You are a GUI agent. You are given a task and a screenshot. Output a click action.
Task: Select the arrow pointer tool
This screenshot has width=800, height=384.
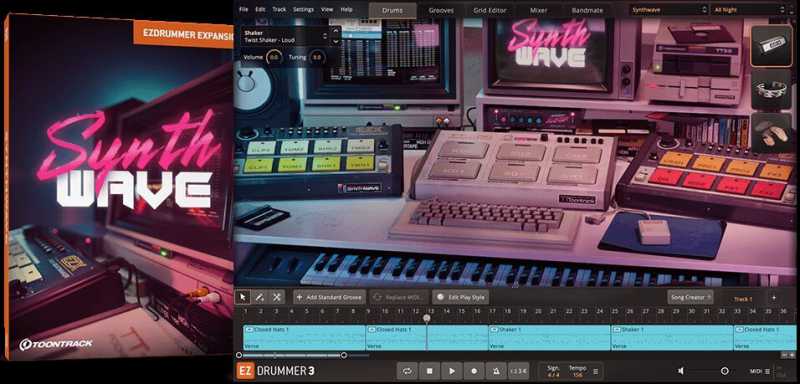[243, 297]
